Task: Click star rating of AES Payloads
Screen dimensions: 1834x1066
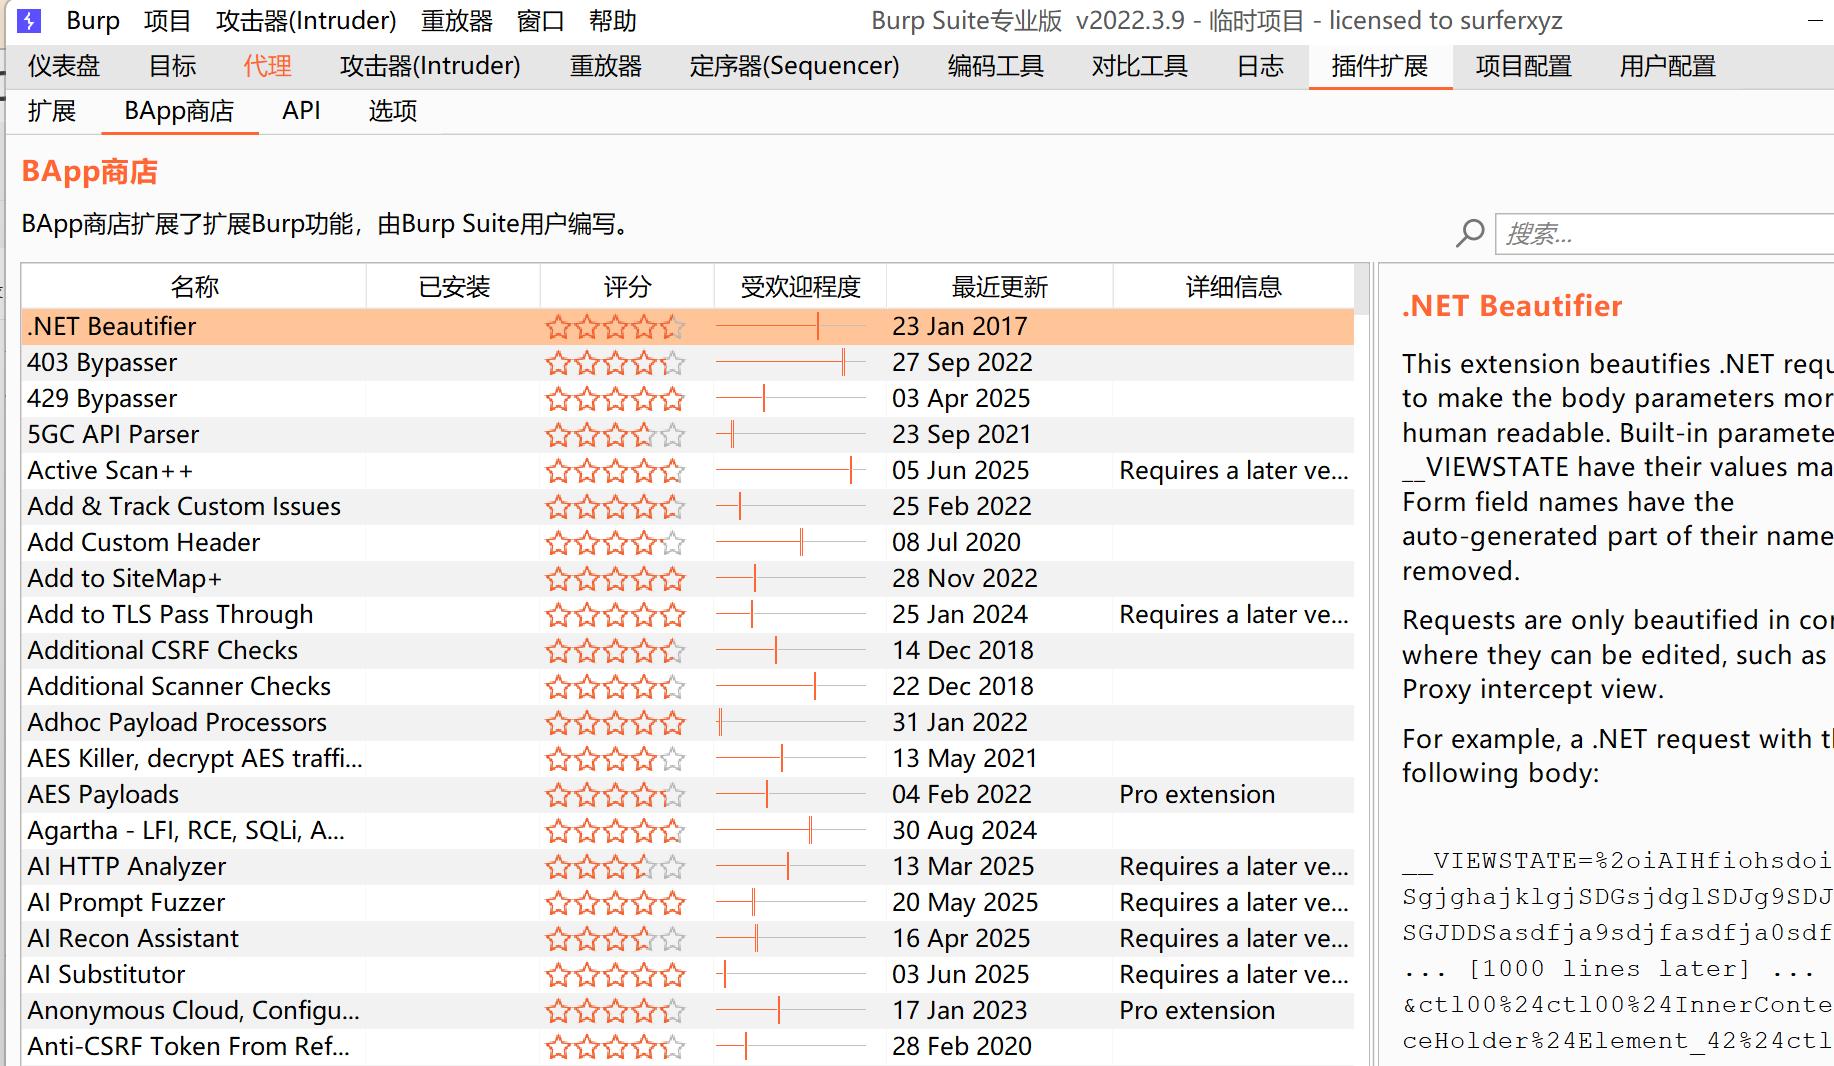Action: click(x=615, y=795)
